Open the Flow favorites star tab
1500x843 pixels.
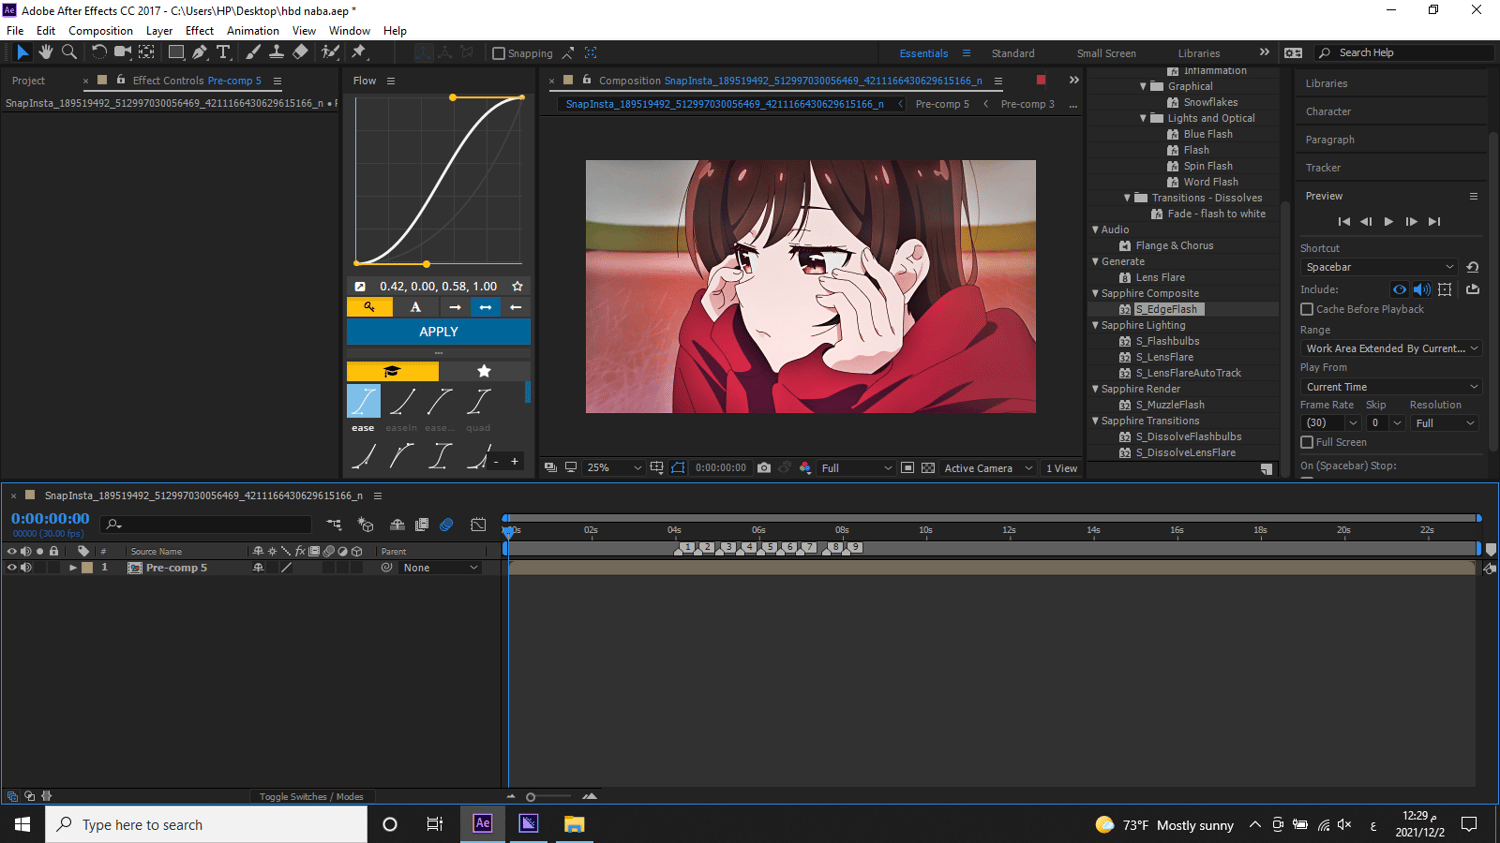point(484,371)
